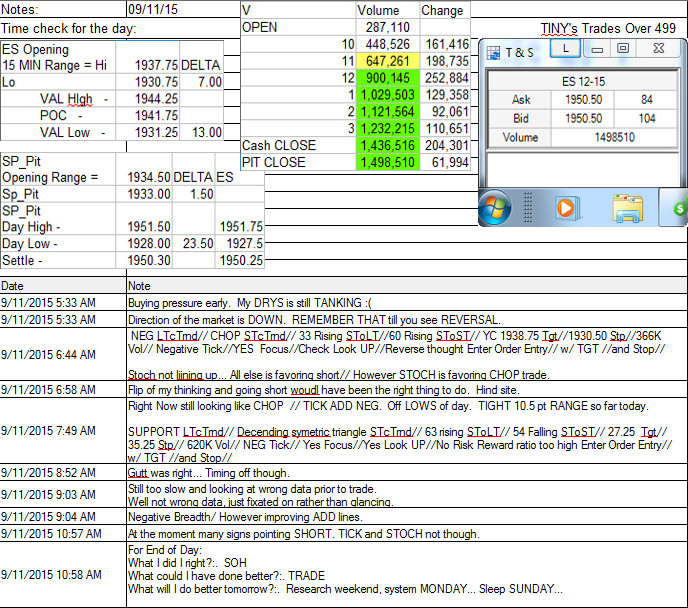Minimize the T & S window
688x608 pixels.
(x=597, y=49)
